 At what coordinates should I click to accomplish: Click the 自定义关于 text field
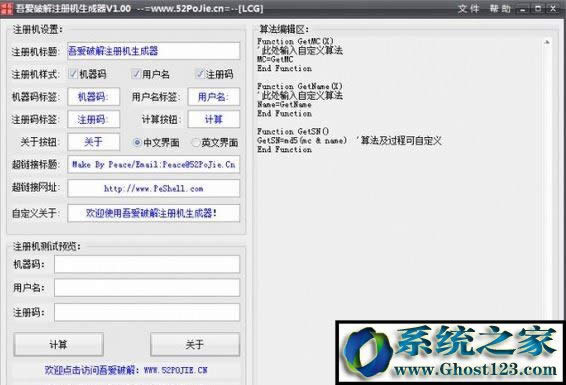[x=153, y=213]
